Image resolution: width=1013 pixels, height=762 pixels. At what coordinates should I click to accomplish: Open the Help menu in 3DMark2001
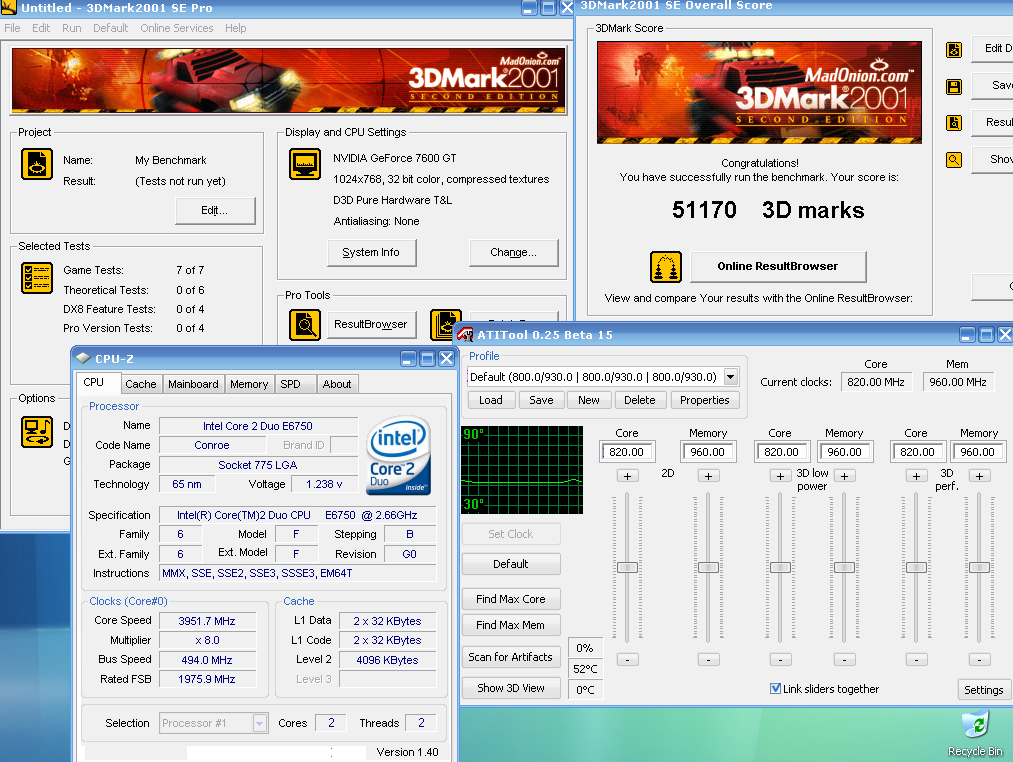(x=235, y=28)
